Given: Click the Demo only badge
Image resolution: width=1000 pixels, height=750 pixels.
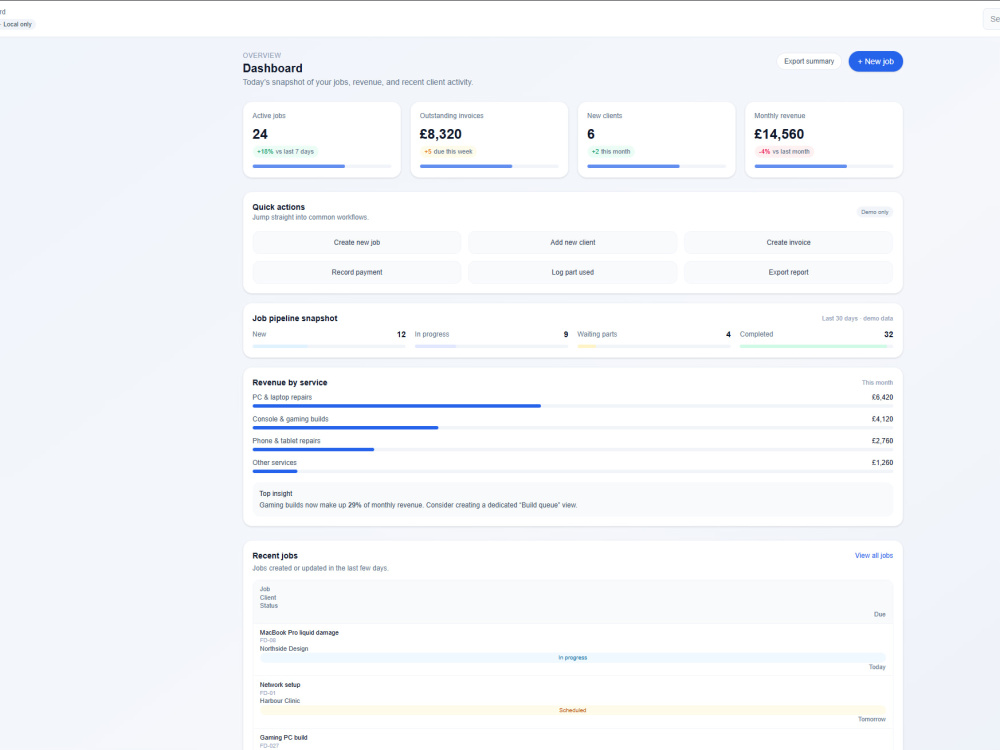Looking at the screenshot, I should tap(874, 212).
